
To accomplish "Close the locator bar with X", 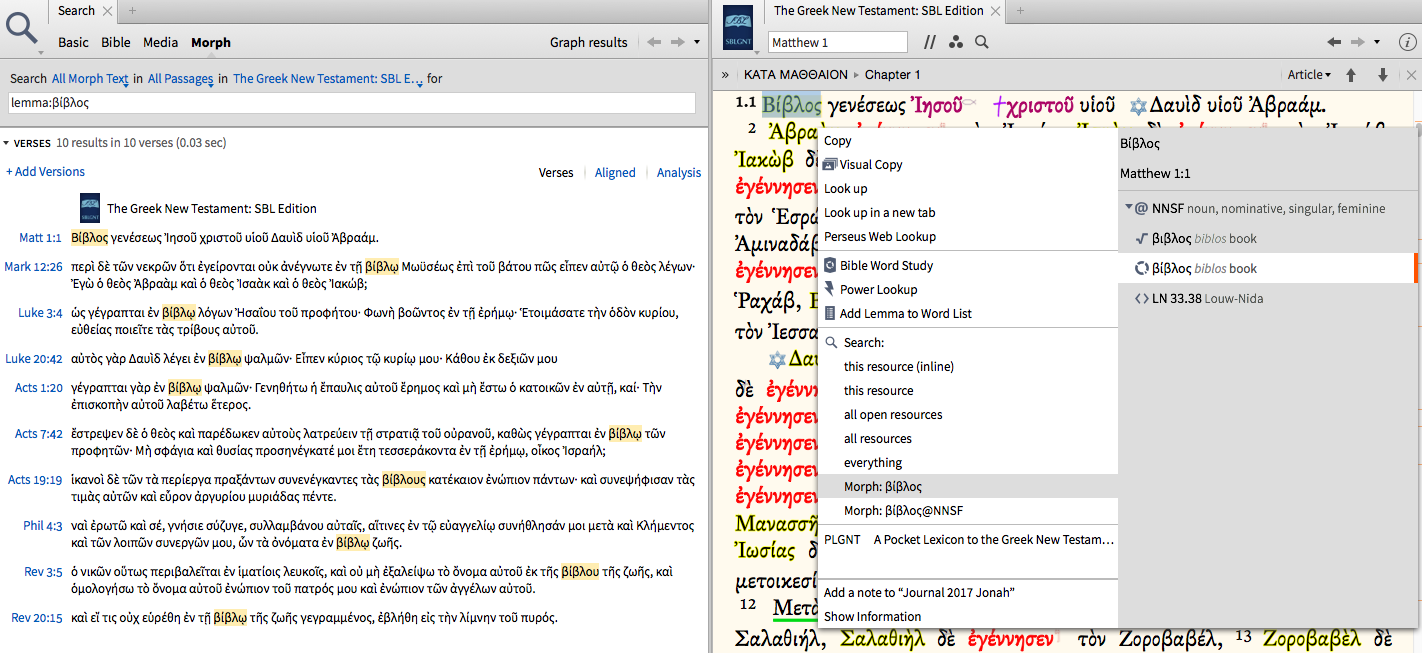I will click(x=1411, y=75).
